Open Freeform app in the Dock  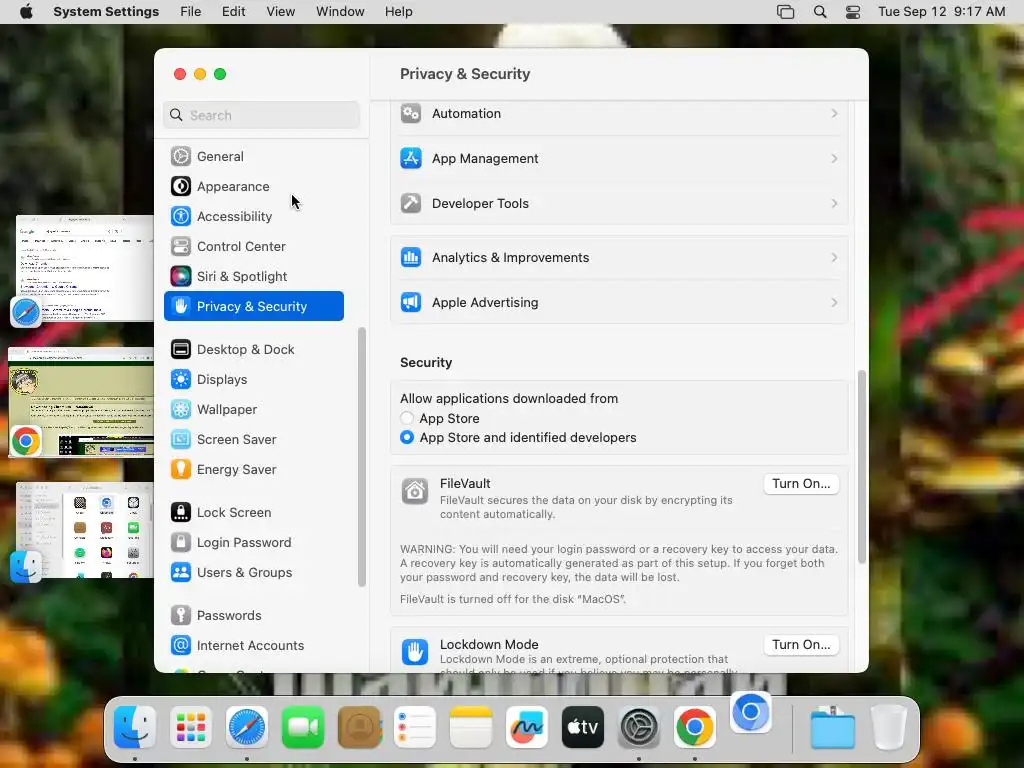(527, 727)
